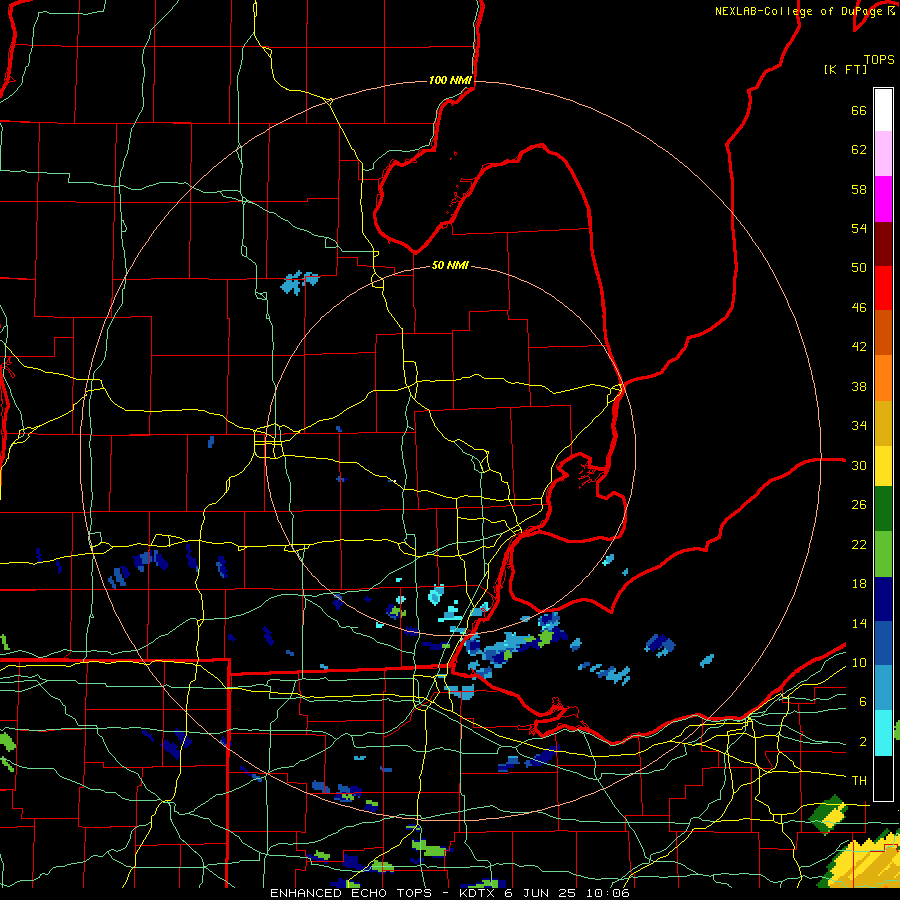Viewport: 900px width, 900px height.
Task: Click the light blue legend swatch near 6
Action: point(883,688)
